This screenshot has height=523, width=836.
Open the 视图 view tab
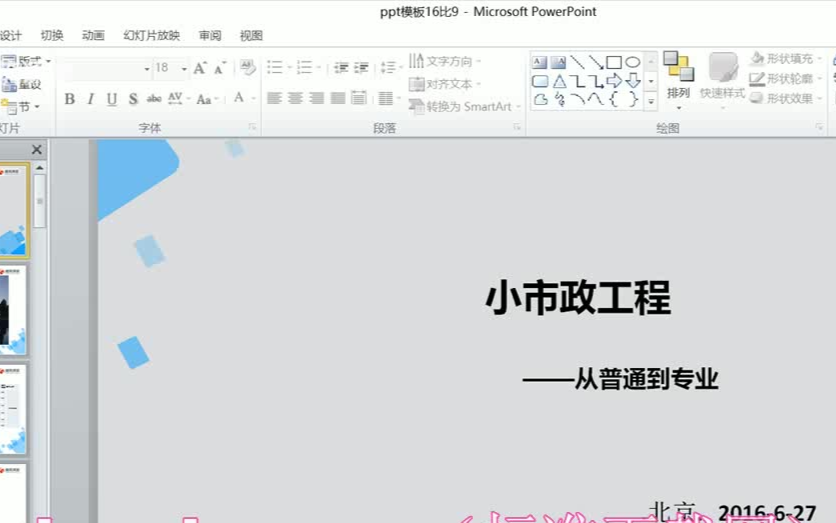click(x=251, y=36)
